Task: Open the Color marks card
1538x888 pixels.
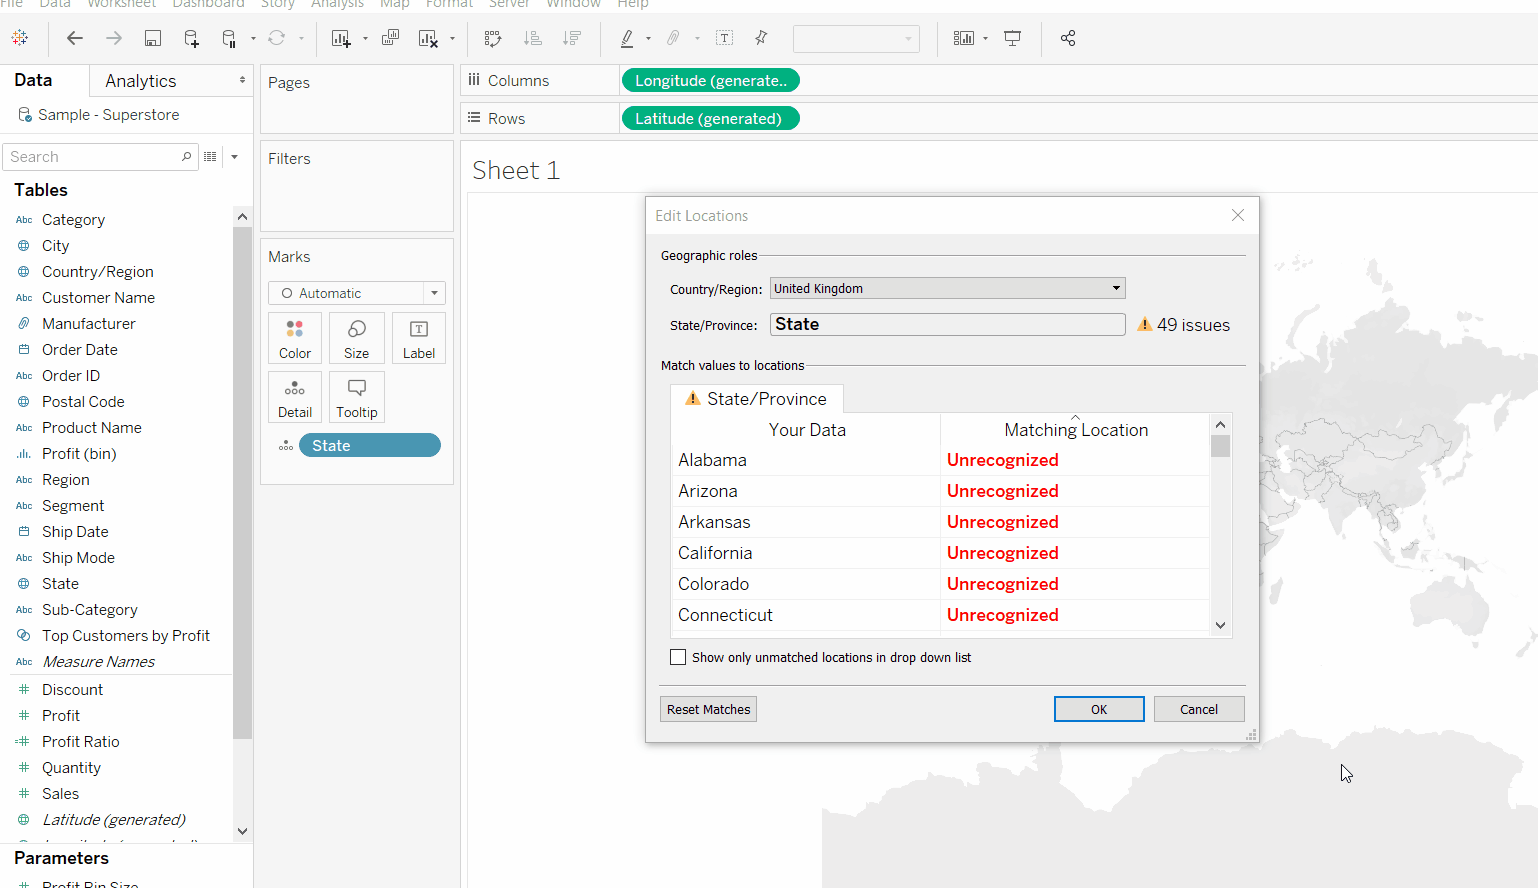Action: (295, 338)
